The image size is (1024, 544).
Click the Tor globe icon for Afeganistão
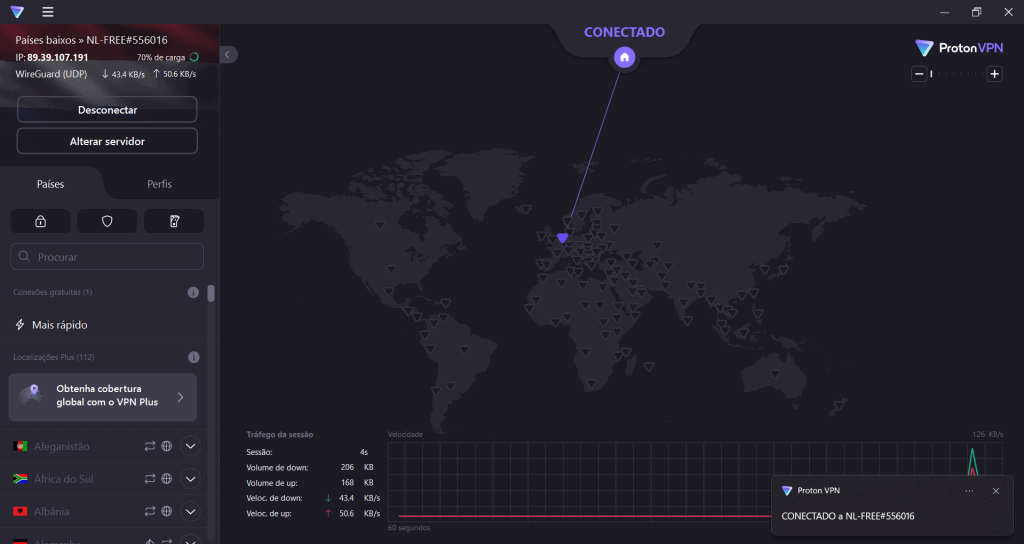pos(167,446)
